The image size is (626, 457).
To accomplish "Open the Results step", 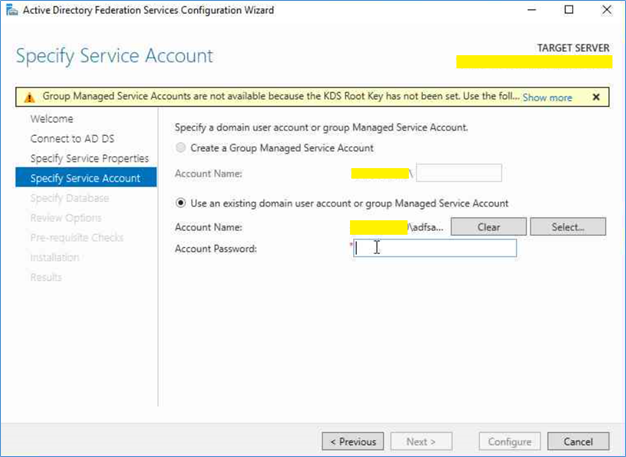I will point(46,277).
